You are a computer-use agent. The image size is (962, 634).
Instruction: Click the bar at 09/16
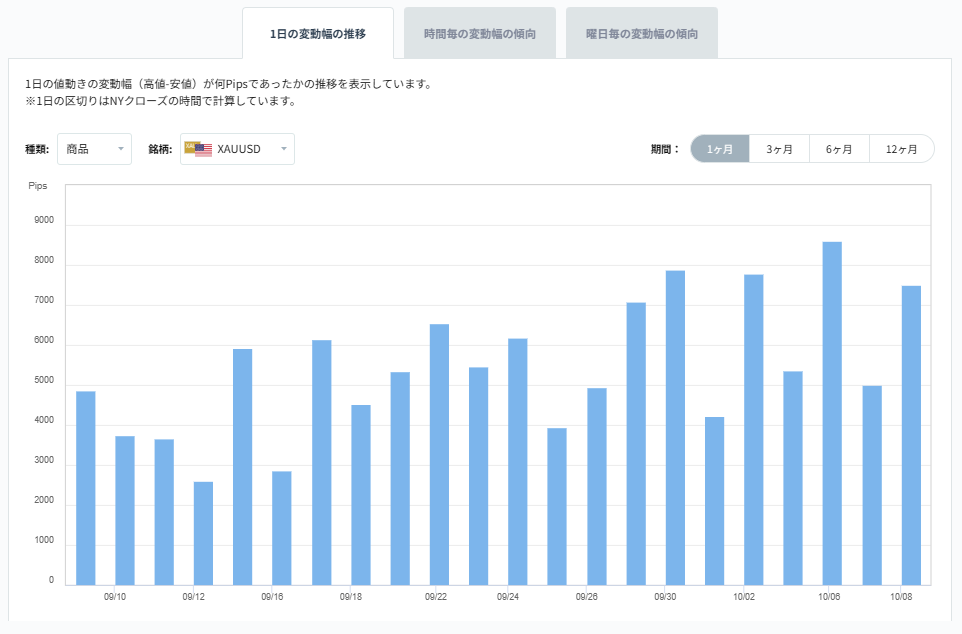point(282,528)
